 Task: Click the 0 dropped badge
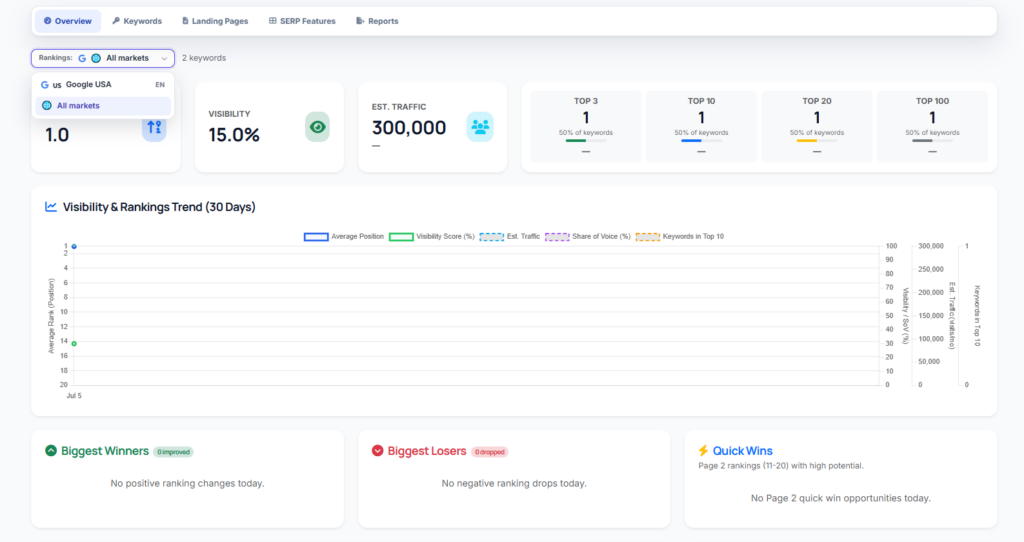490,452
